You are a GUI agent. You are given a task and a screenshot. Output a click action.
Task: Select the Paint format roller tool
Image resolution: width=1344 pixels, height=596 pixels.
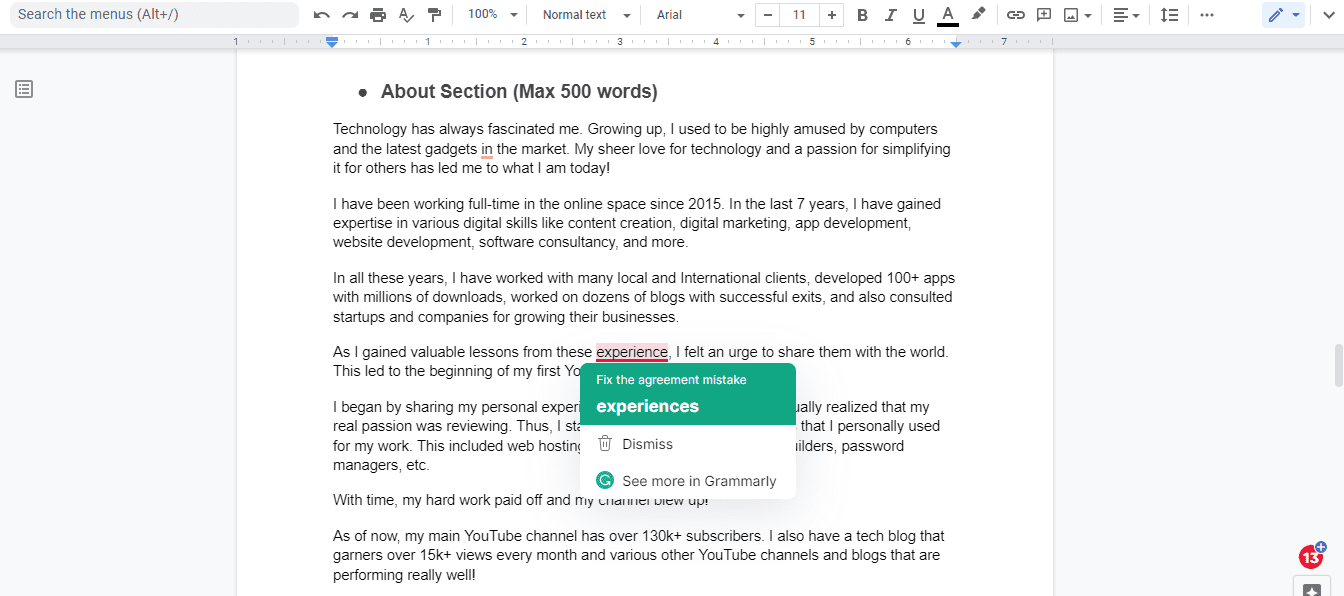[x=434, y=15]
